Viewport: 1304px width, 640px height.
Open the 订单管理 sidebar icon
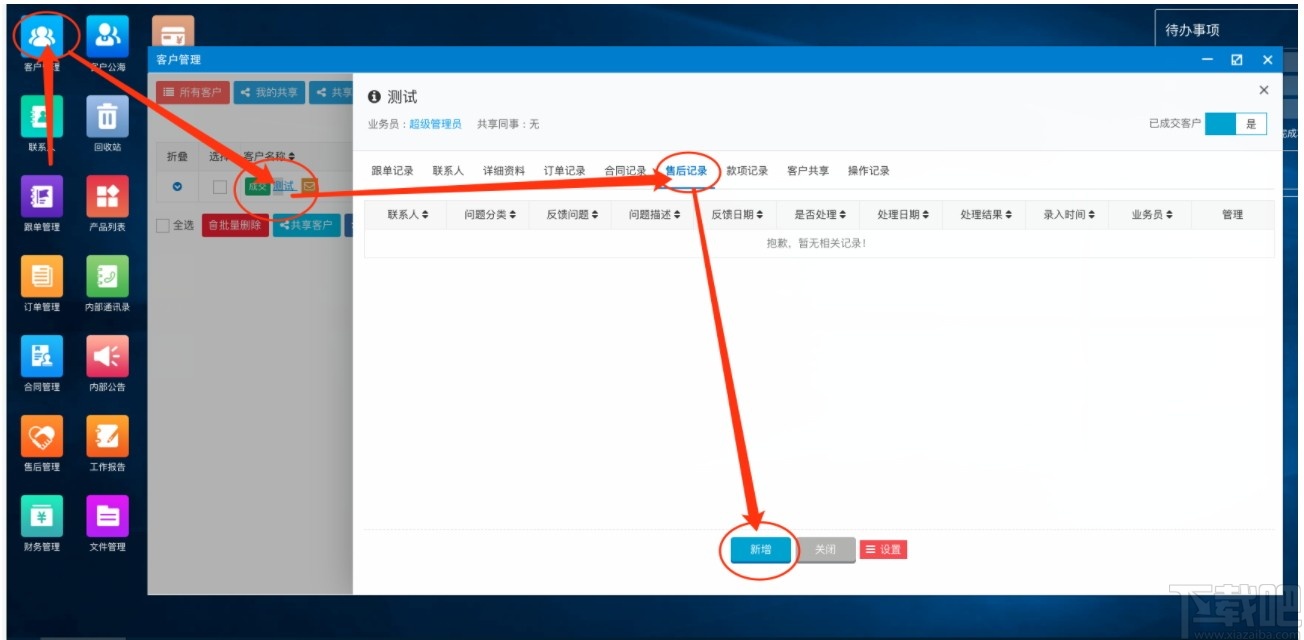point(41,278)
